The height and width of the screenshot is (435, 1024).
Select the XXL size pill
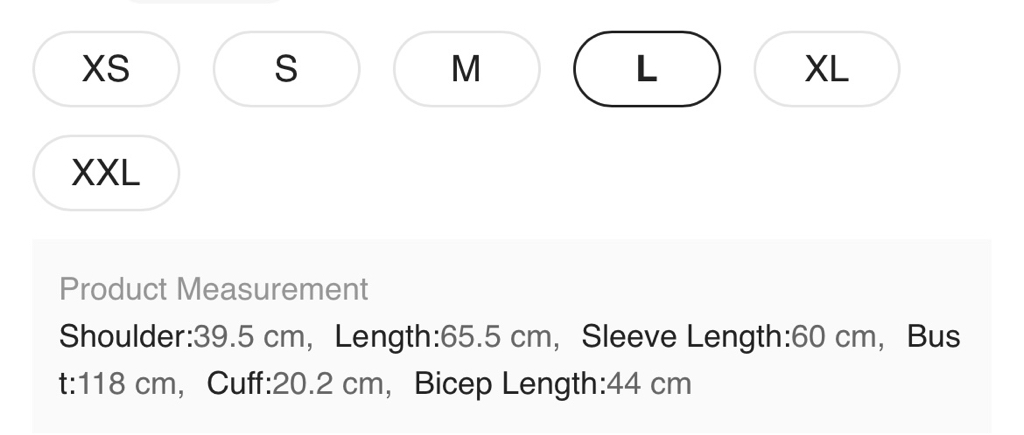(x=106, y=173)
